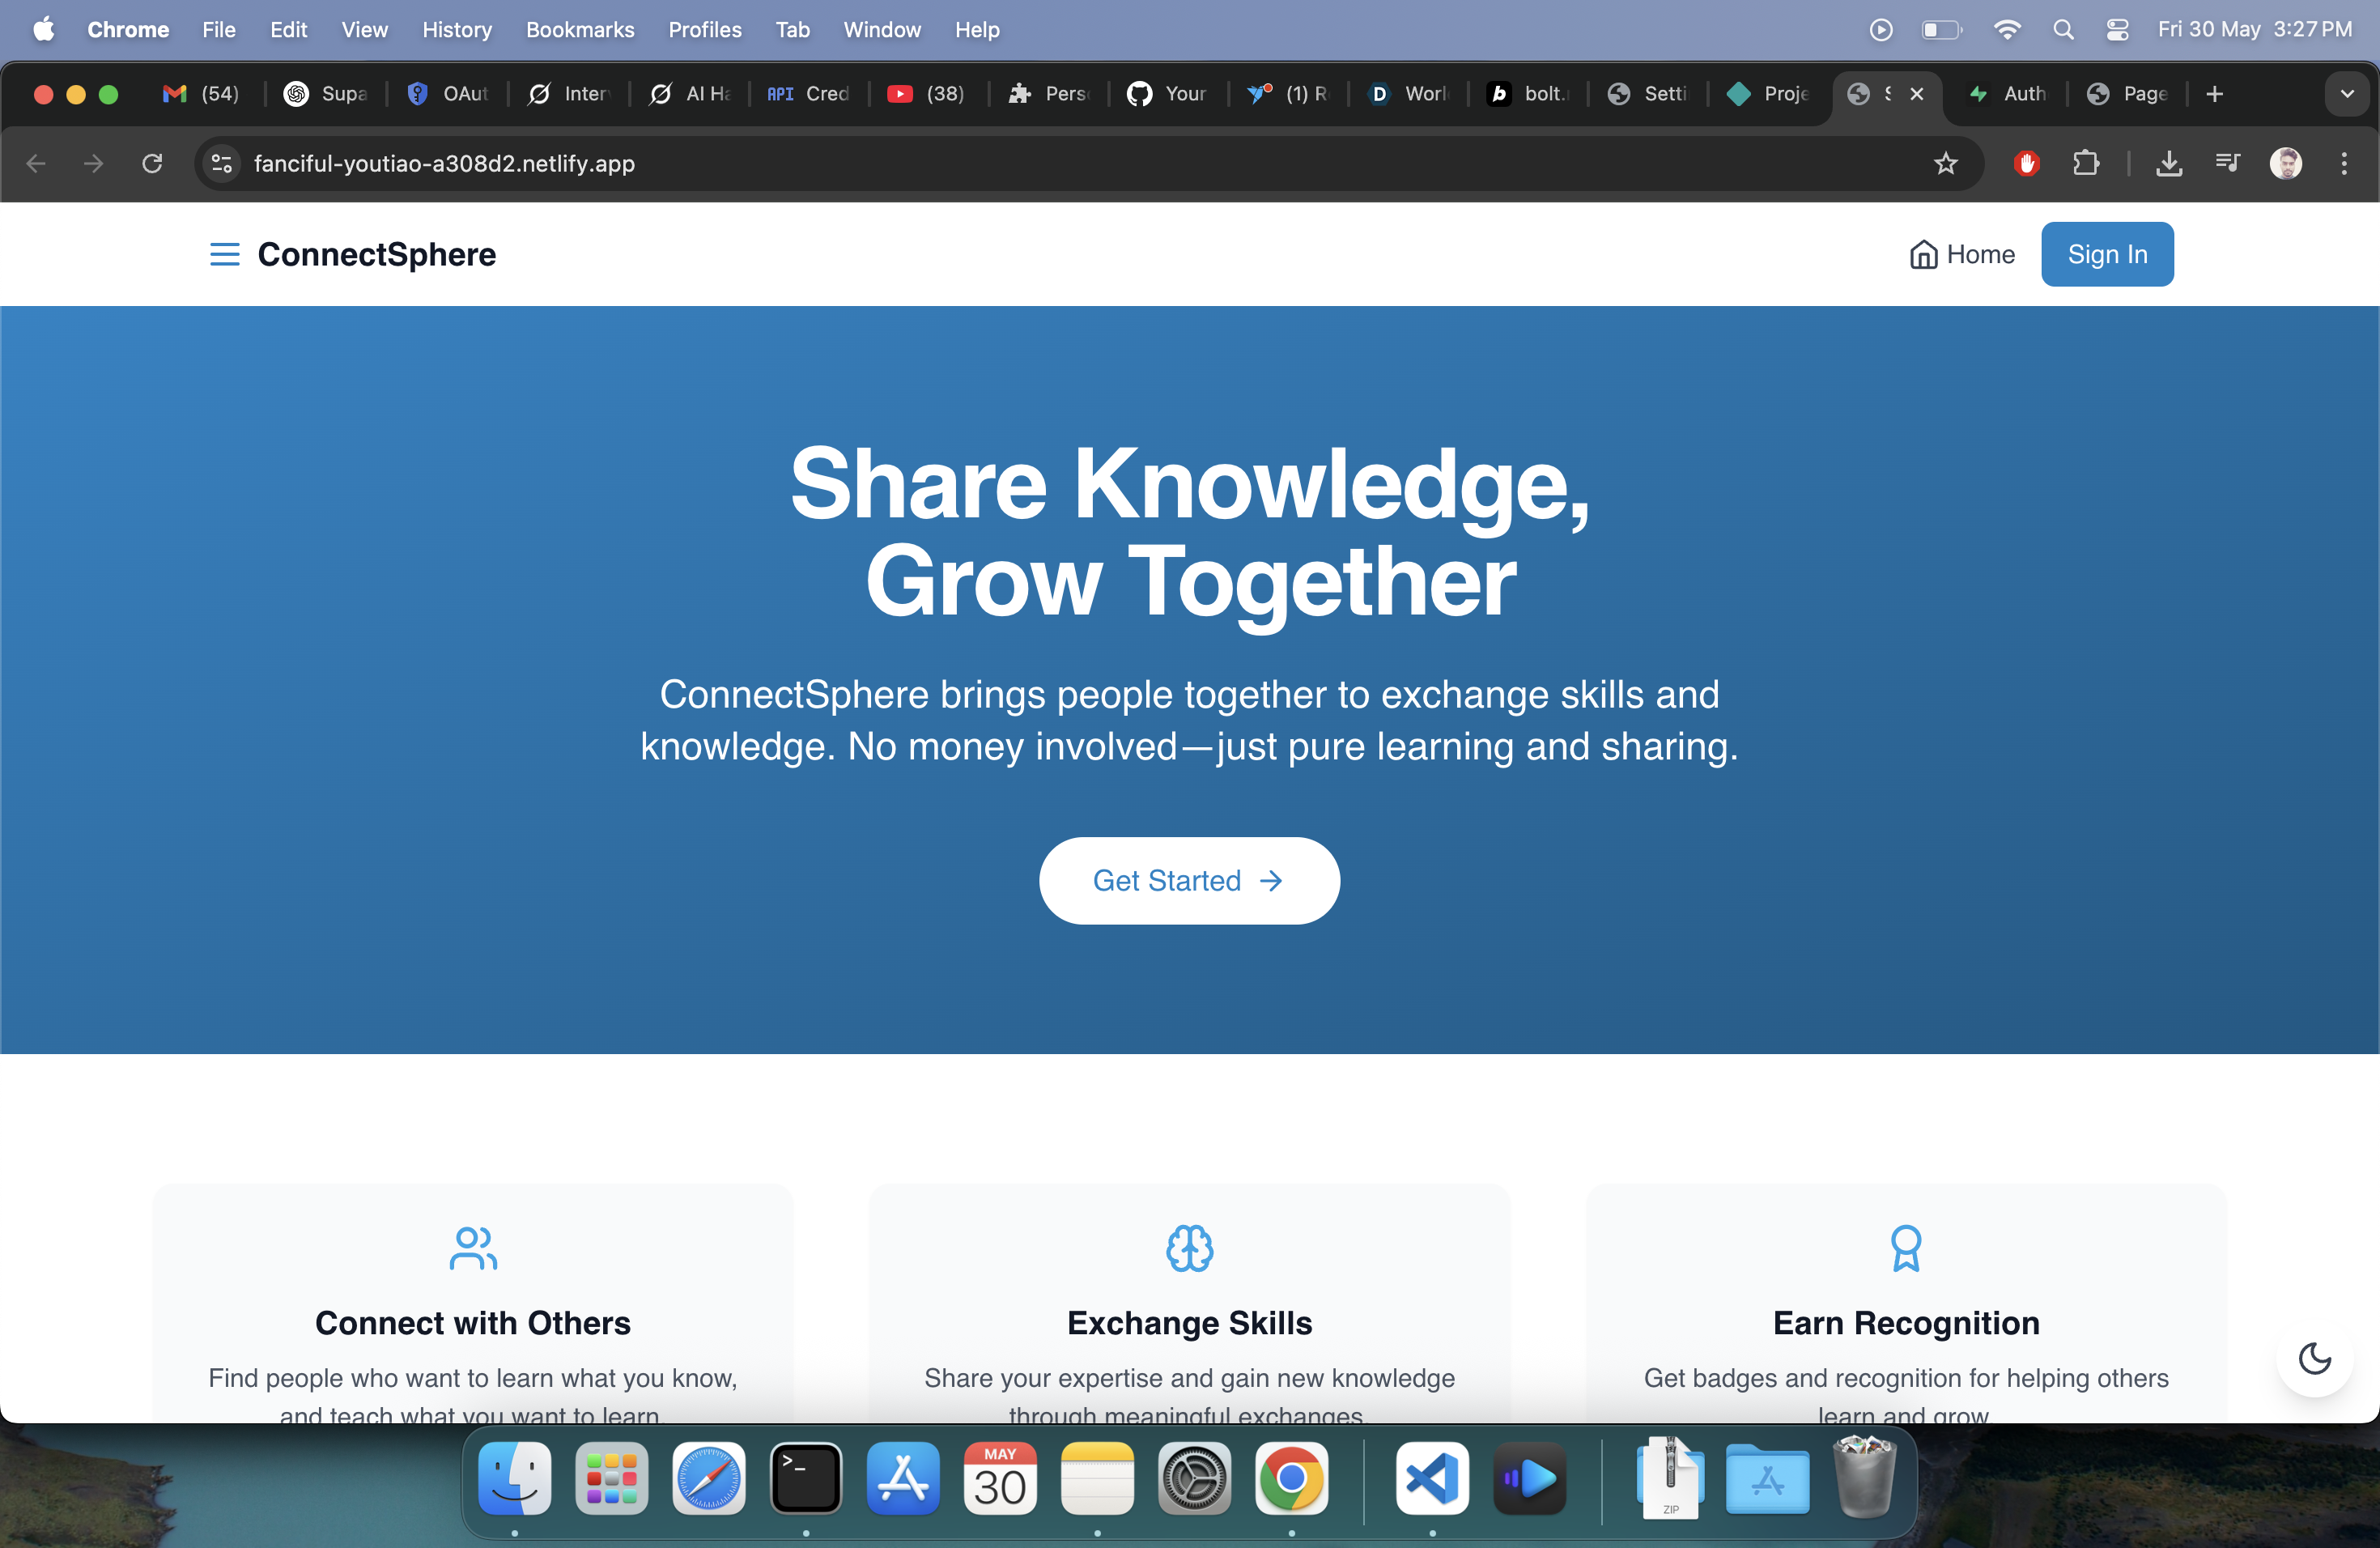The width and height of the screenshot is (2380, 1548).
Task: Reload the page
Action: click(x=152, y=163)
